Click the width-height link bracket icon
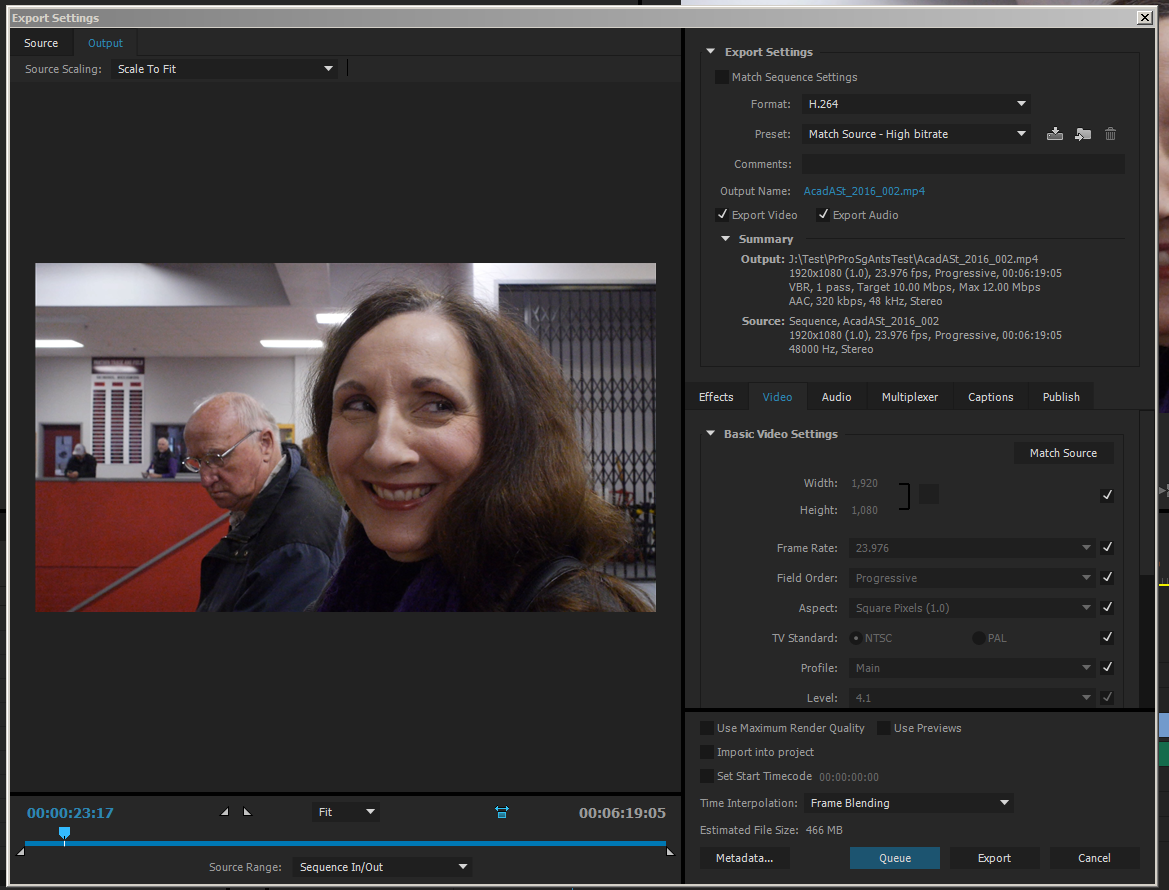 905,494
